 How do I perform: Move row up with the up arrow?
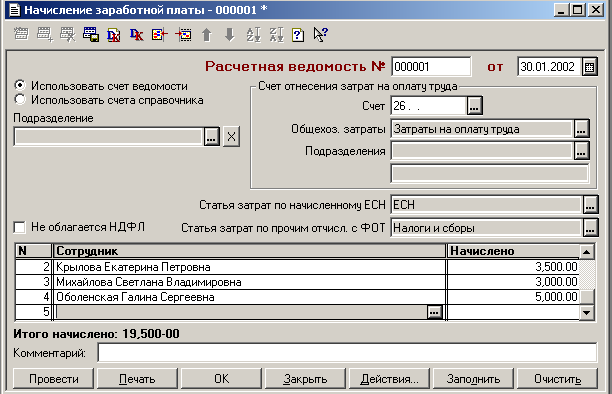pyautogui.click(x=206, y=34)
